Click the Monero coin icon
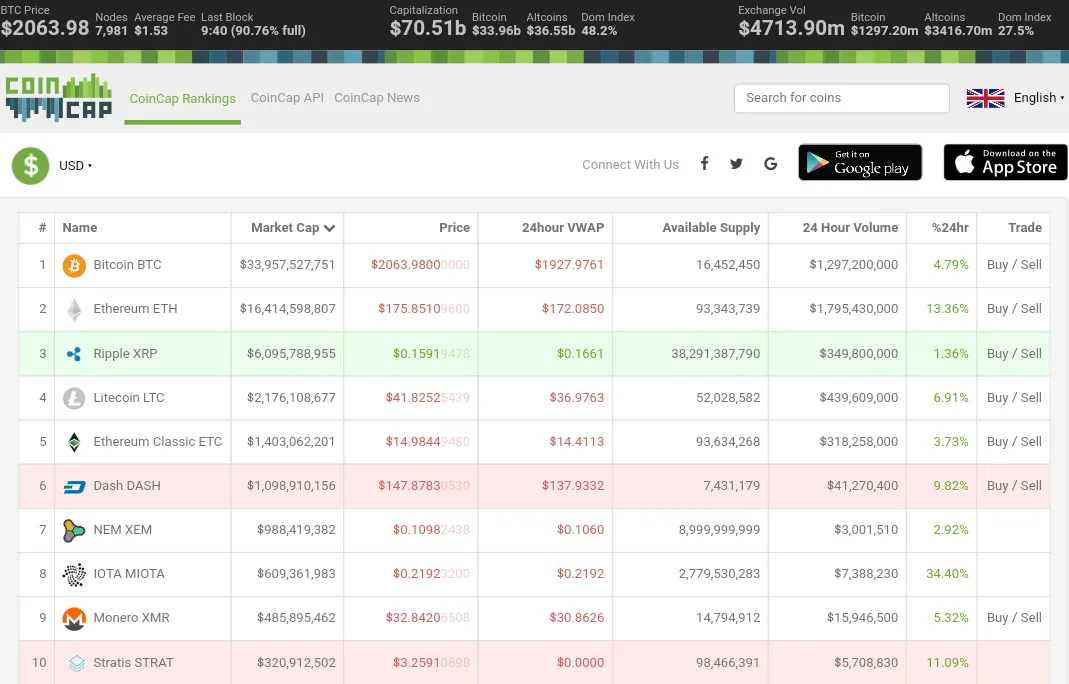This screenshot has height=684, width=1069. pos(74,619)
